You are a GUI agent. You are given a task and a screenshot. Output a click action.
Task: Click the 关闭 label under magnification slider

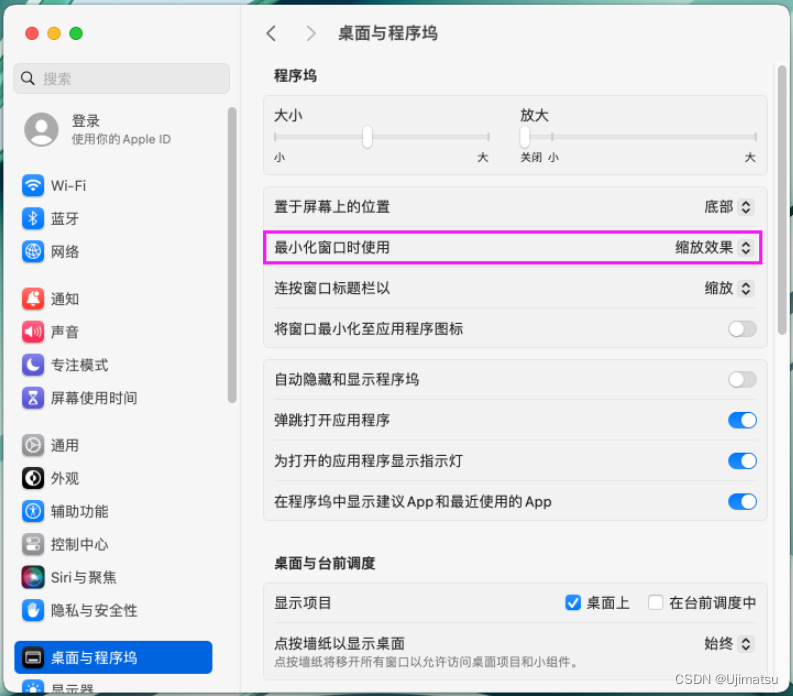(531, 157)
